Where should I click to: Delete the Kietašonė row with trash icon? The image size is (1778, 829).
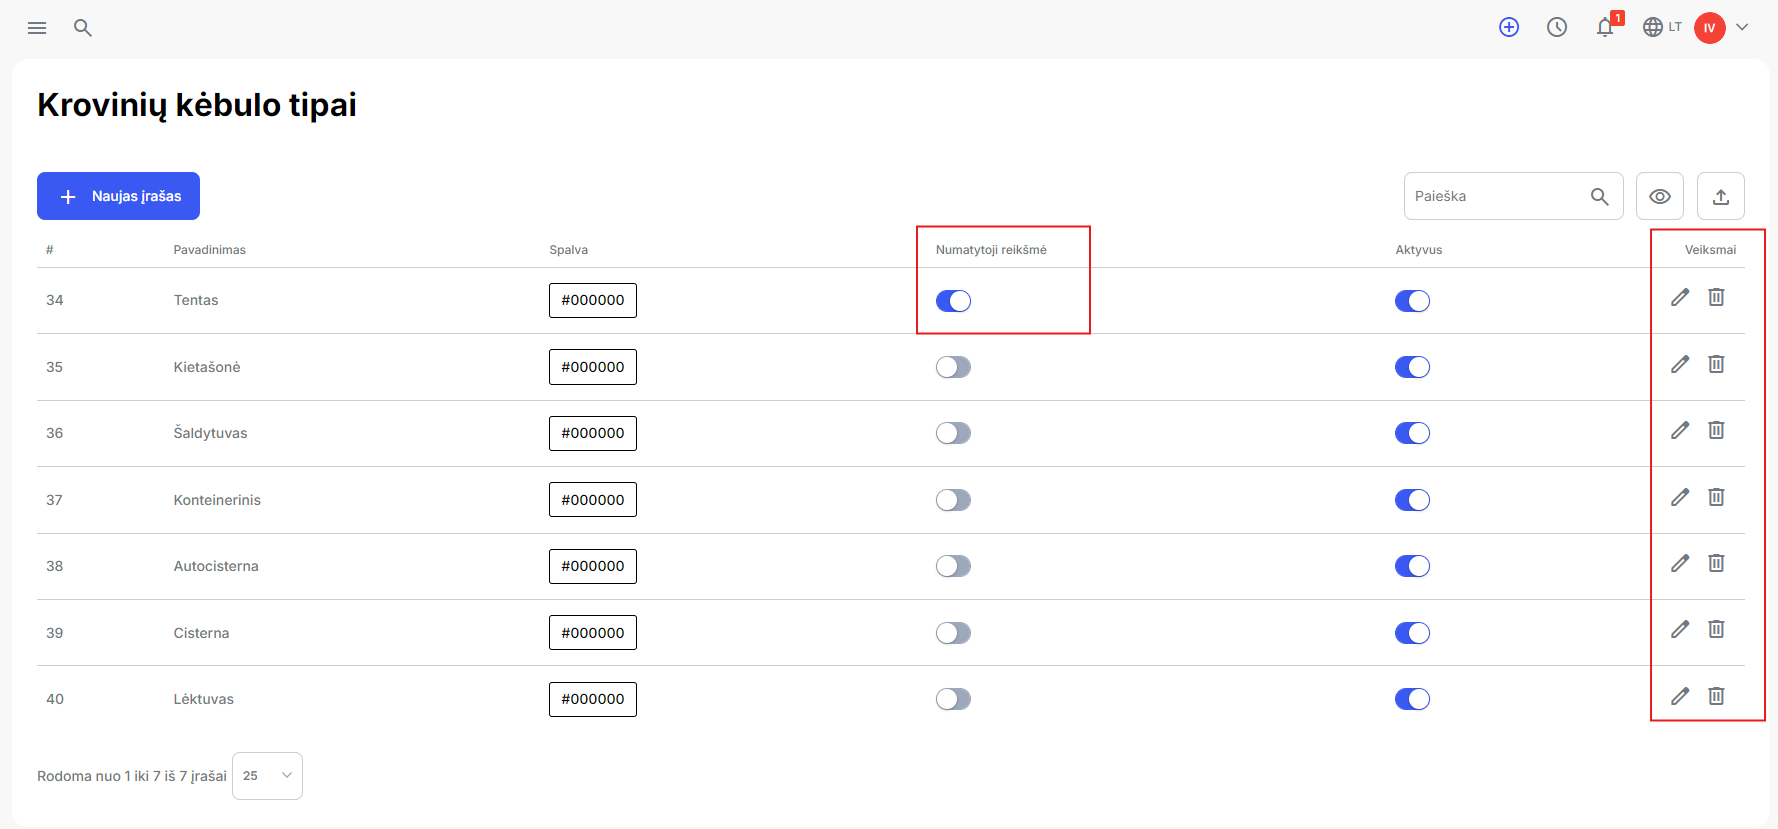coord(1716,364)
